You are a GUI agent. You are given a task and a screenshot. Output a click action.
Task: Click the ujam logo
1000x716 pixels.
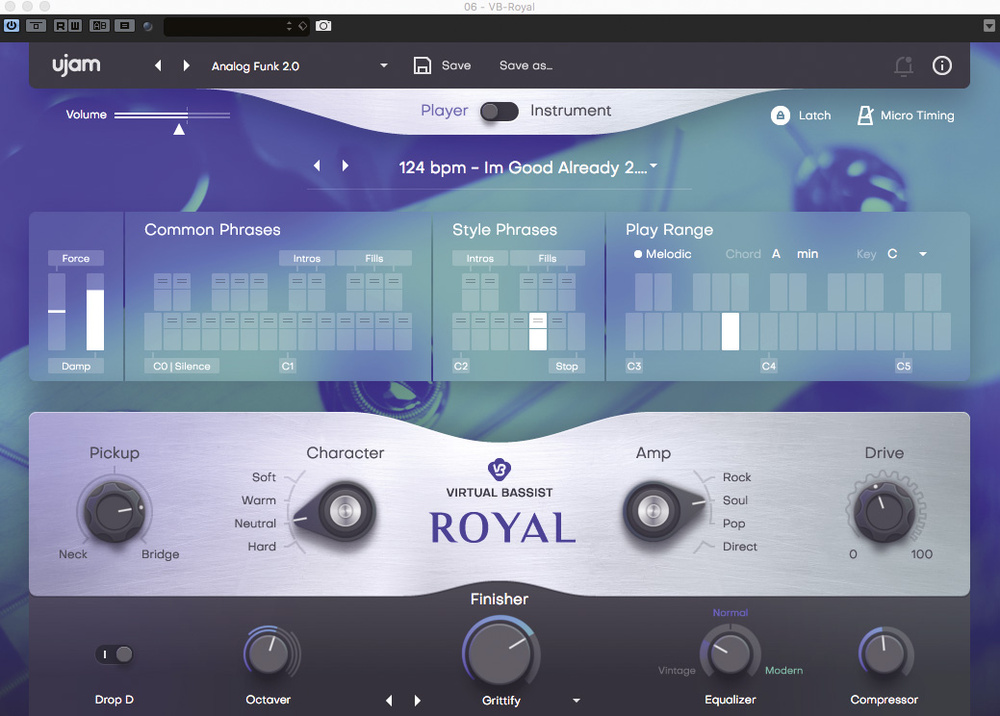coord(77,65)
